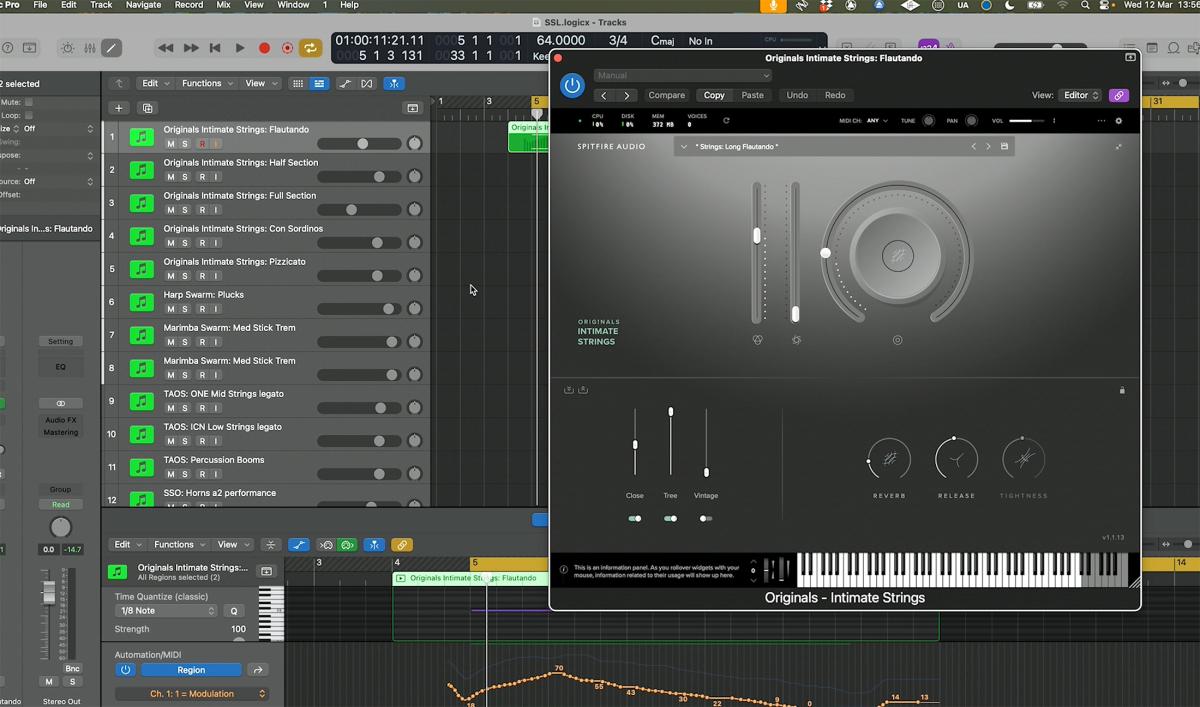This screenshot has height=707, width=1200.
Task: Click the Compare button in plugin header
Action: pos(667,95)
